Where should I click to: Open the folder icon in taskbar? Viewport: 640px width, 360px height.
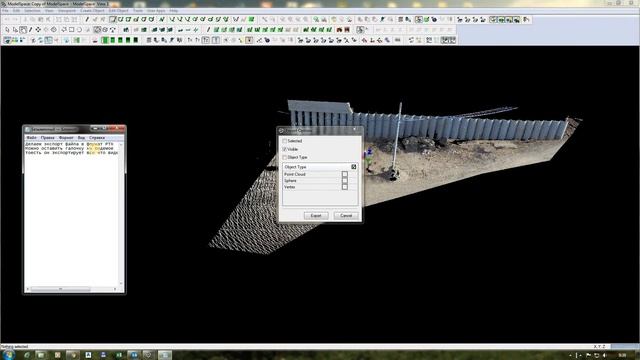pyautogui.click(x=41, y=355)
